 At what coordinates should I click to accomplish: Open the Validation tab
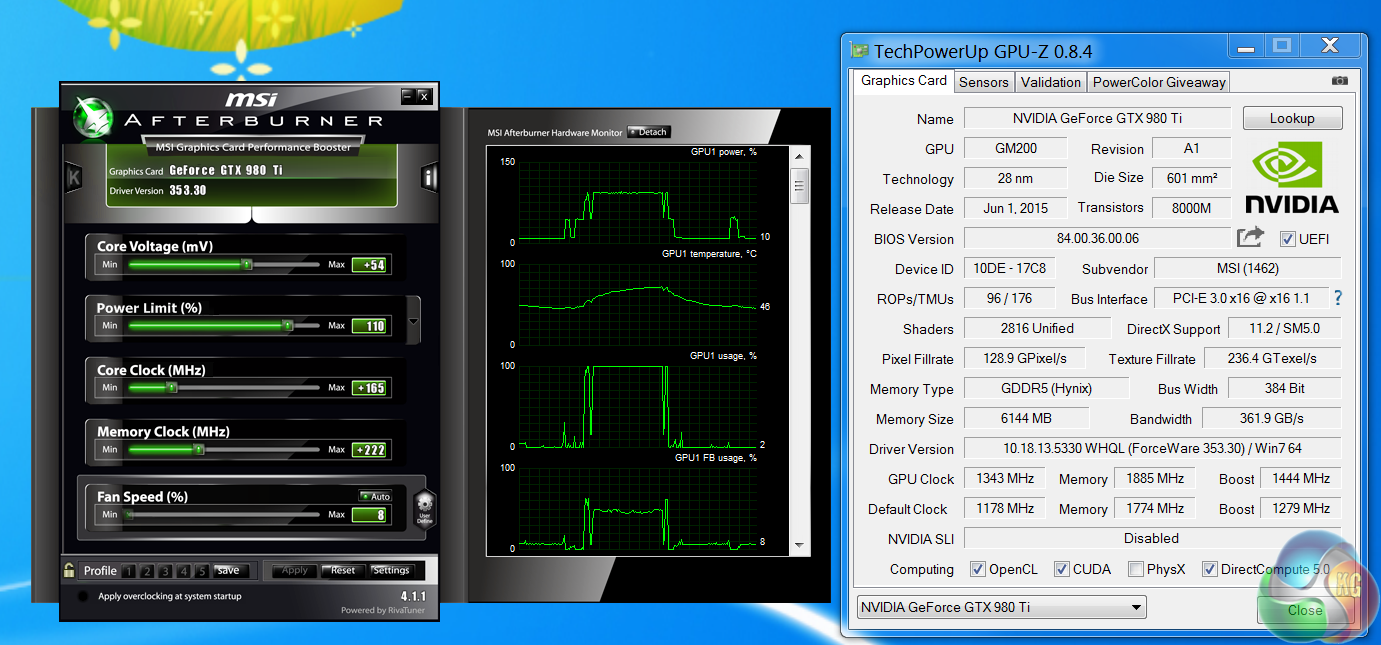(1051, 82)
